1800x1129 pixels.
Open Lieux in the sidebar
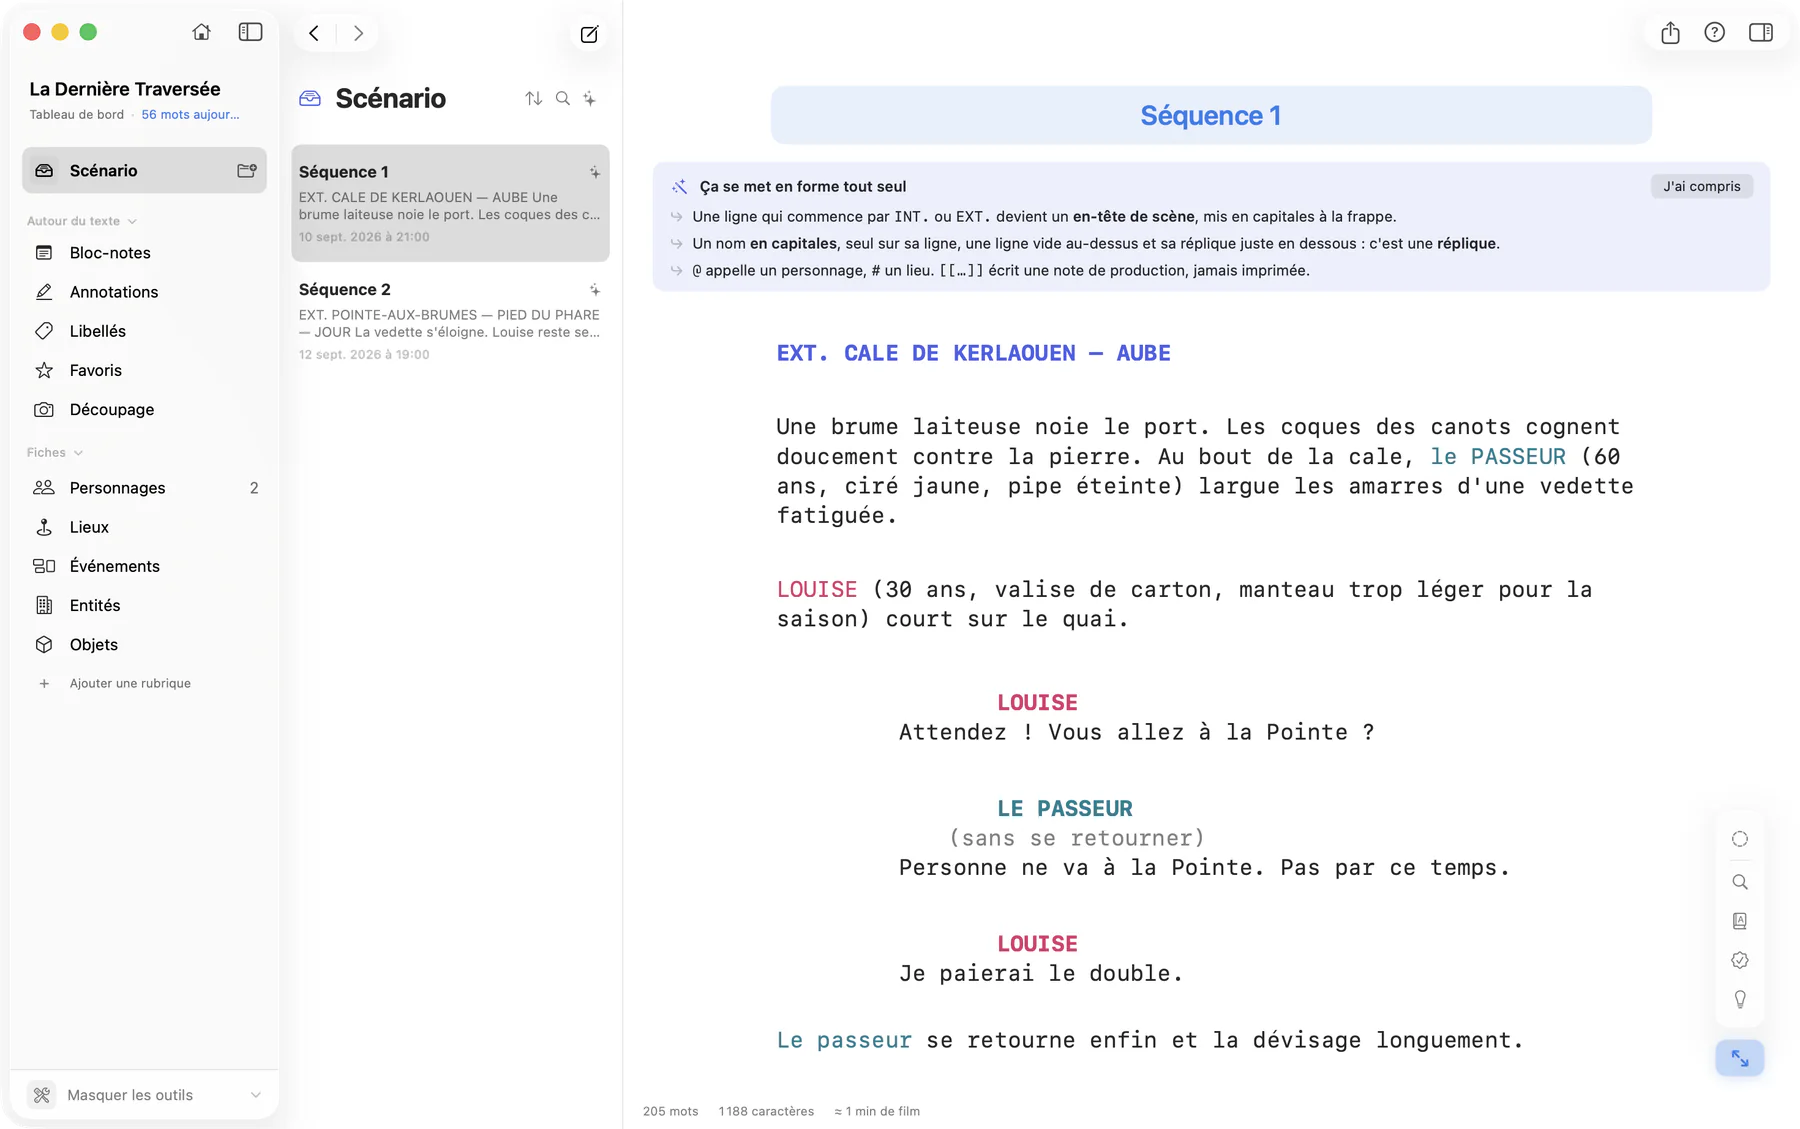point(144,527)
